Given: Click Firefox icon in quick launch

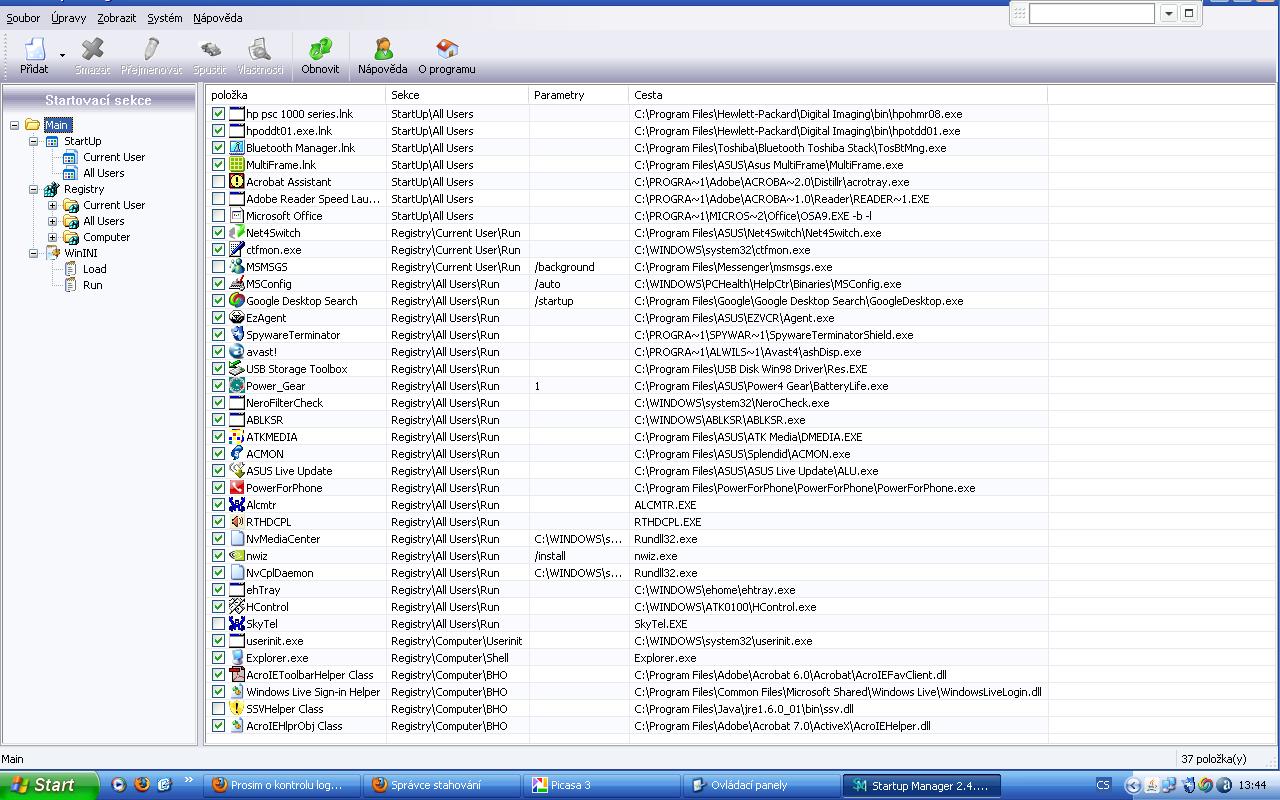Looking at the screenshot, I should tap(141, 785).
